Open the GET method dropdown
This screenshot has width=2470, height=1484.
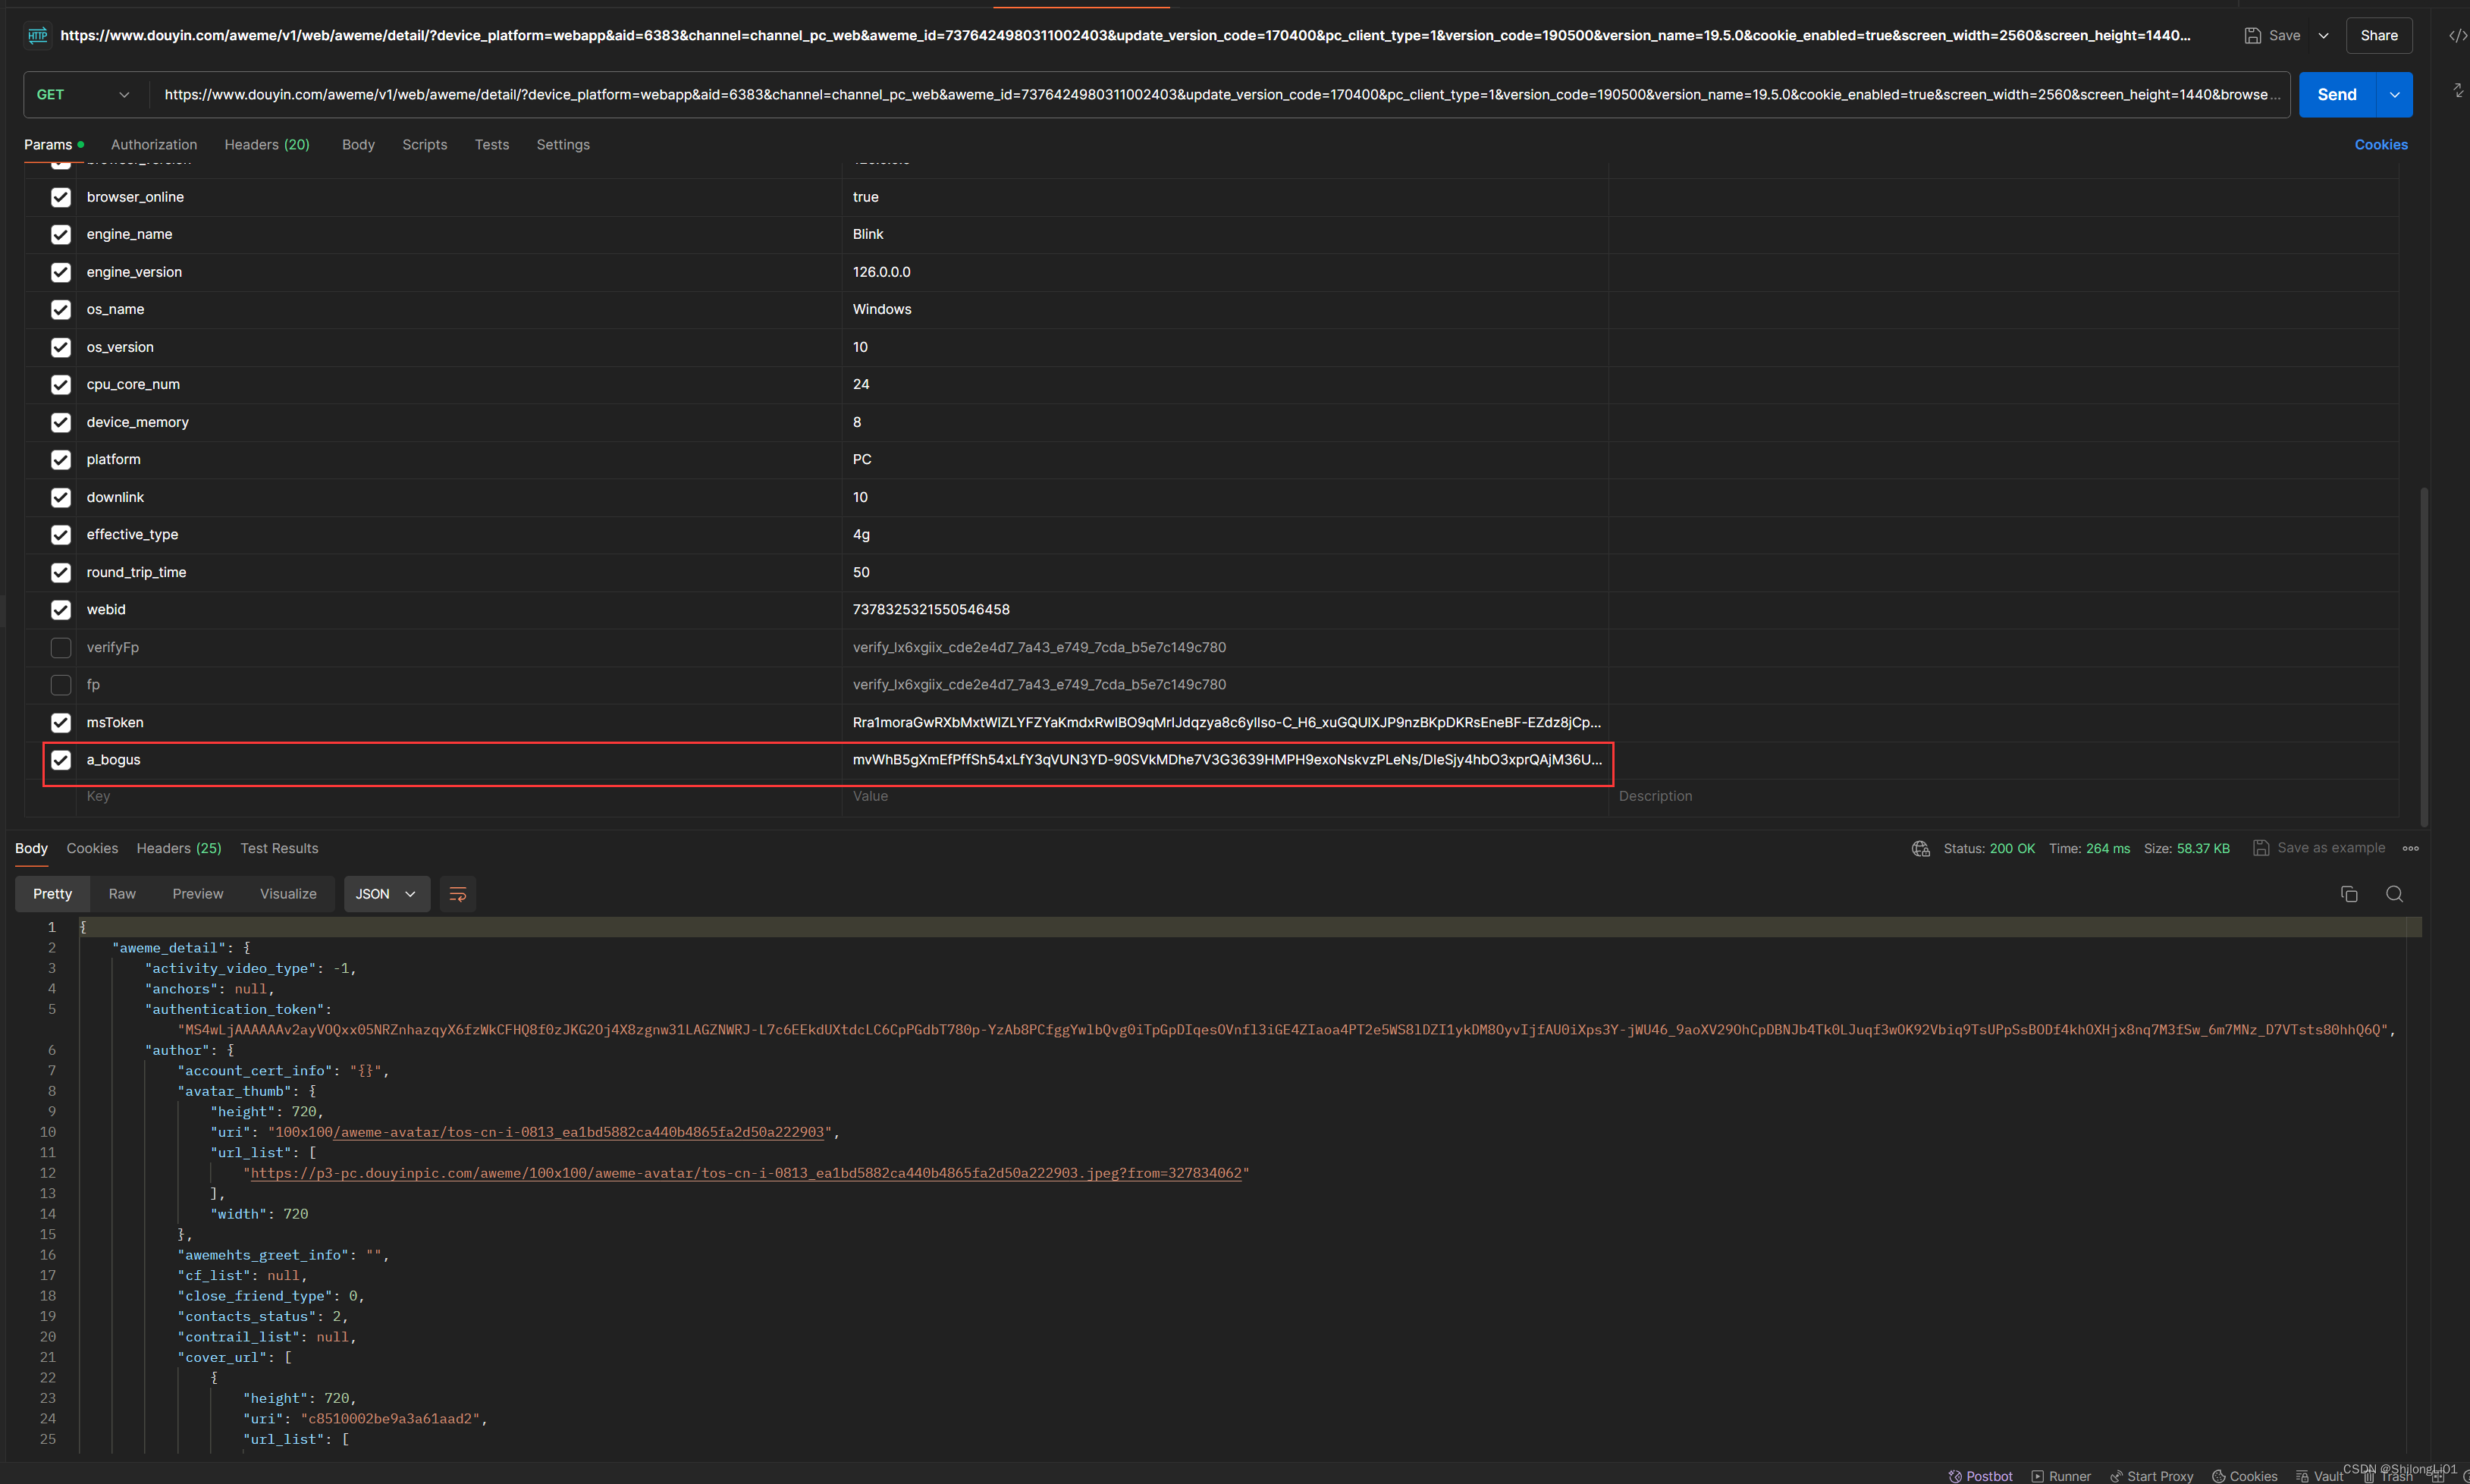point(84,95)
